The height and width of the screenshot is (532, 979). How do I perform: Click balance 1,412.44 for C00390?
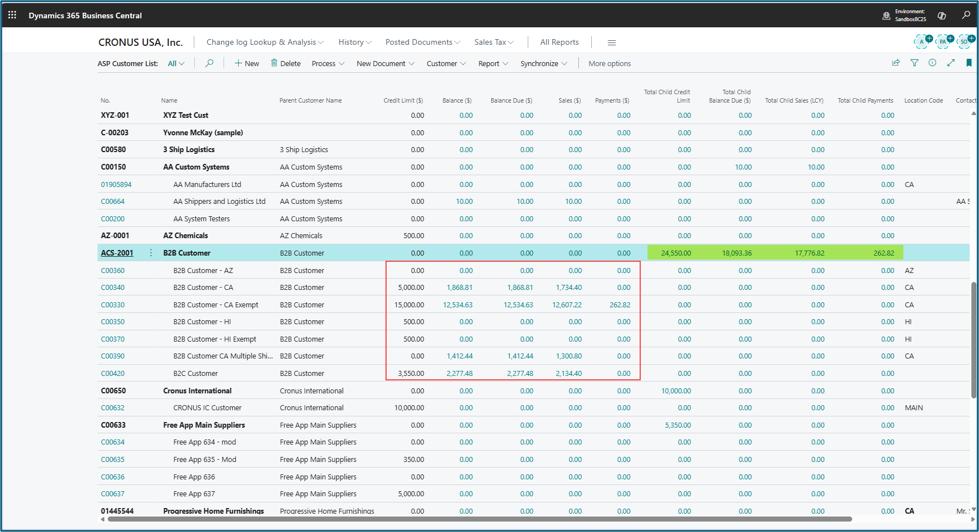(460, 356)
